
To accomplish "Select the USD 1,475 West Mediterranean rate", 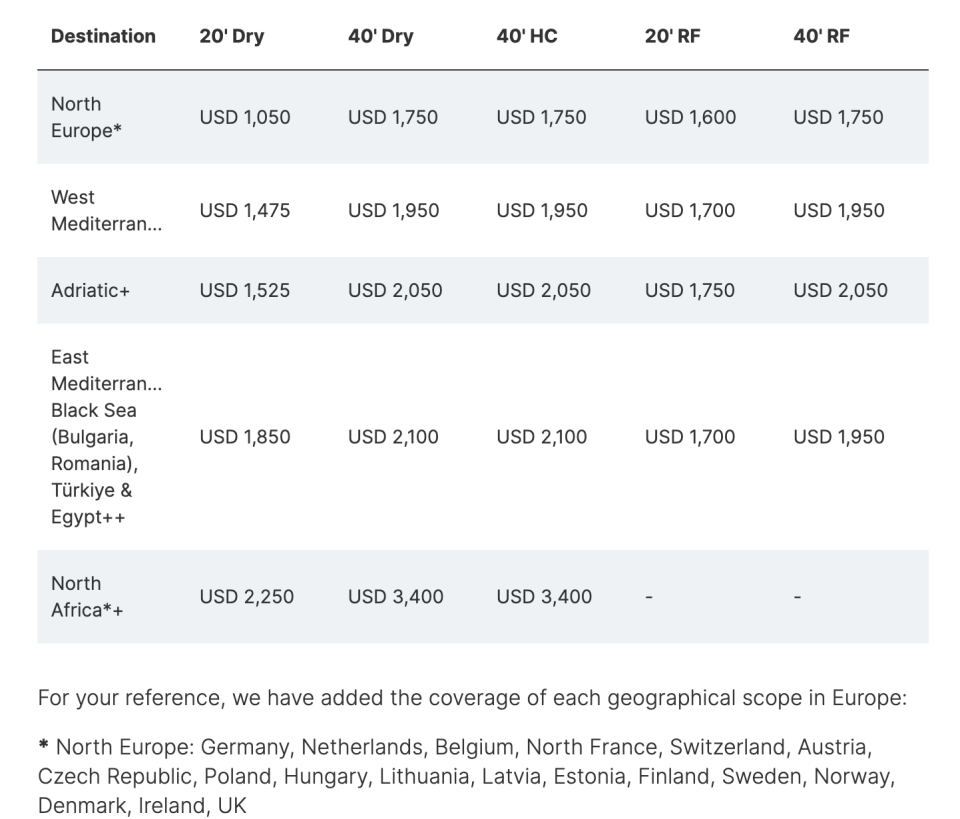I will (x=245, y=210).
